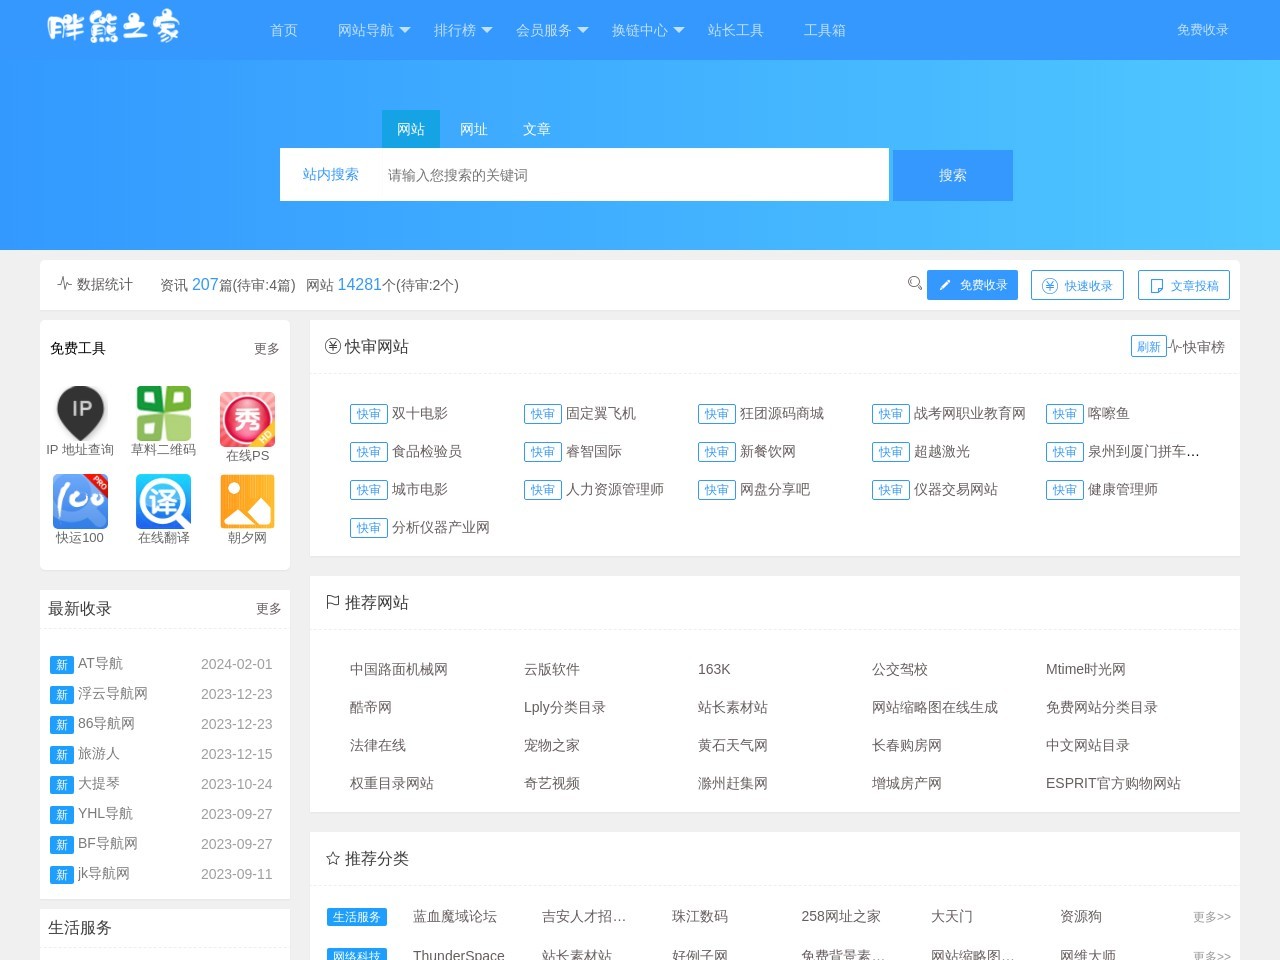
Task: Expand the 换链中心 dropdown menu
Action: point(648,30)
